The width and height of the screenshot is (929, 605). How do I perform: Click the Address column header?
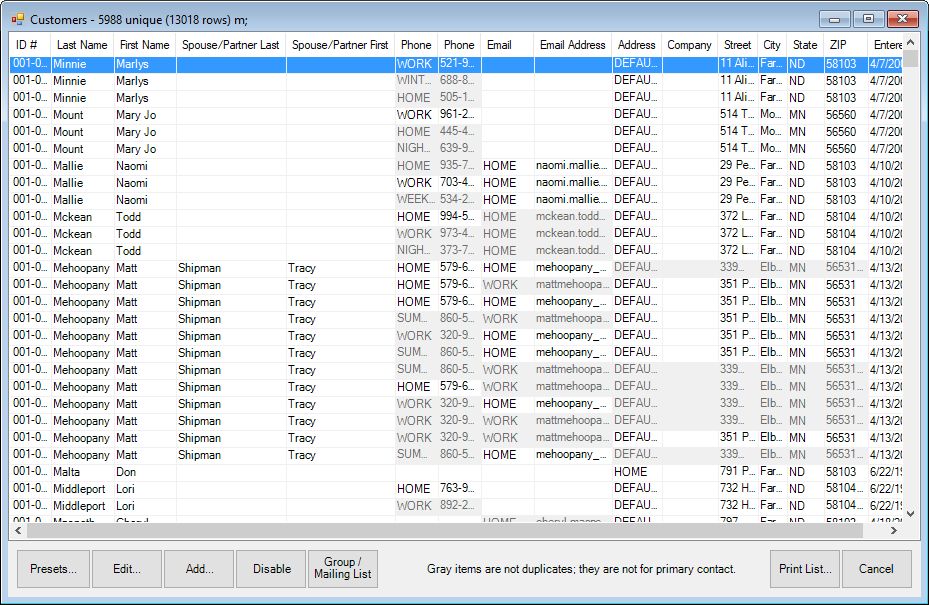(637, 45)
